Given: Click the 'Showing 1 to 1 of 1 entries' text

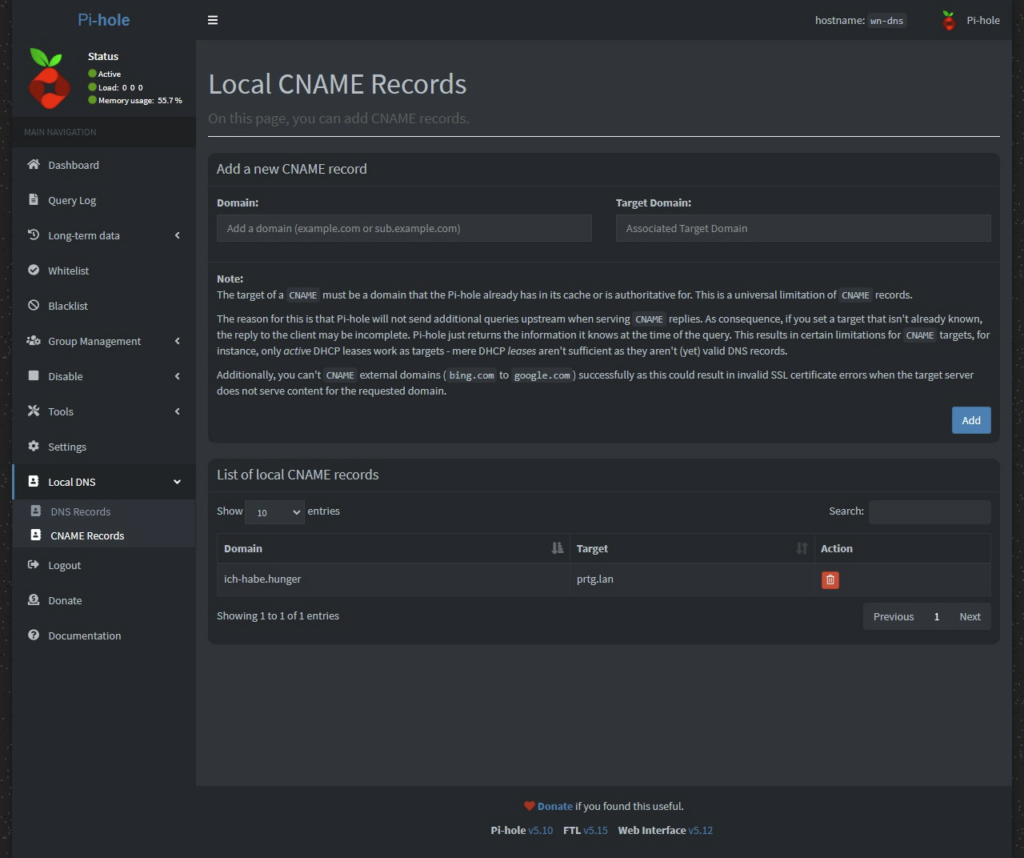Looking at the screenshot, I should tap(278, 616).
